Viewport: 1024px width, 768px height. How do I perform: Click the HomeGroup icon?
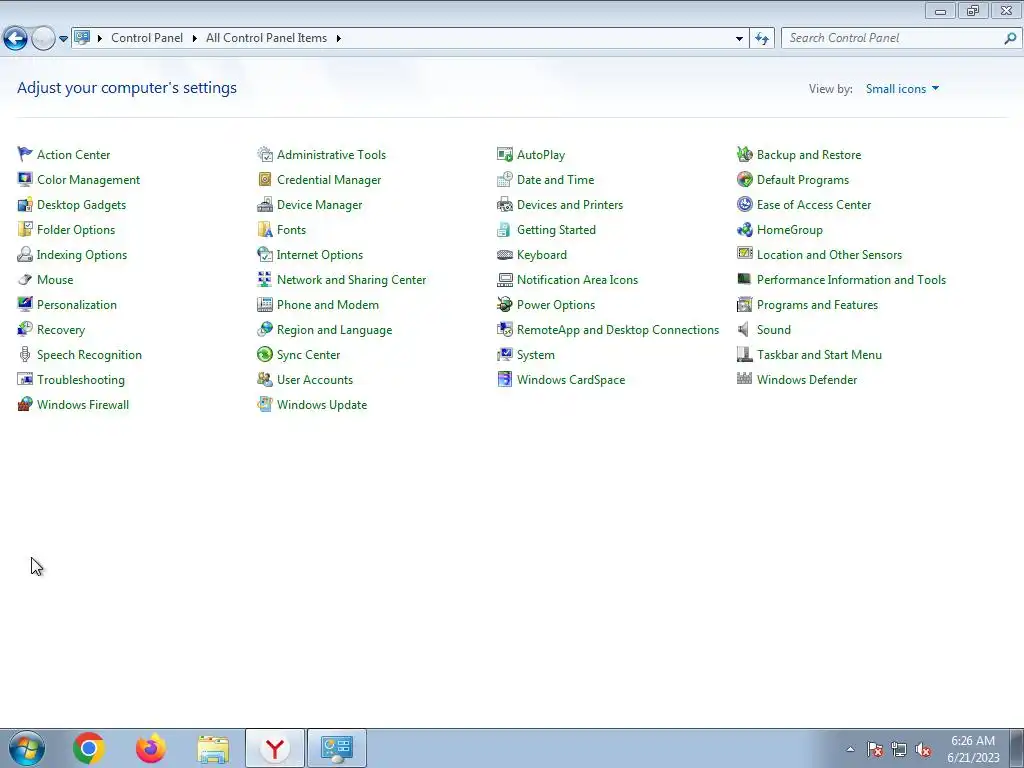[x=744, y=229]
